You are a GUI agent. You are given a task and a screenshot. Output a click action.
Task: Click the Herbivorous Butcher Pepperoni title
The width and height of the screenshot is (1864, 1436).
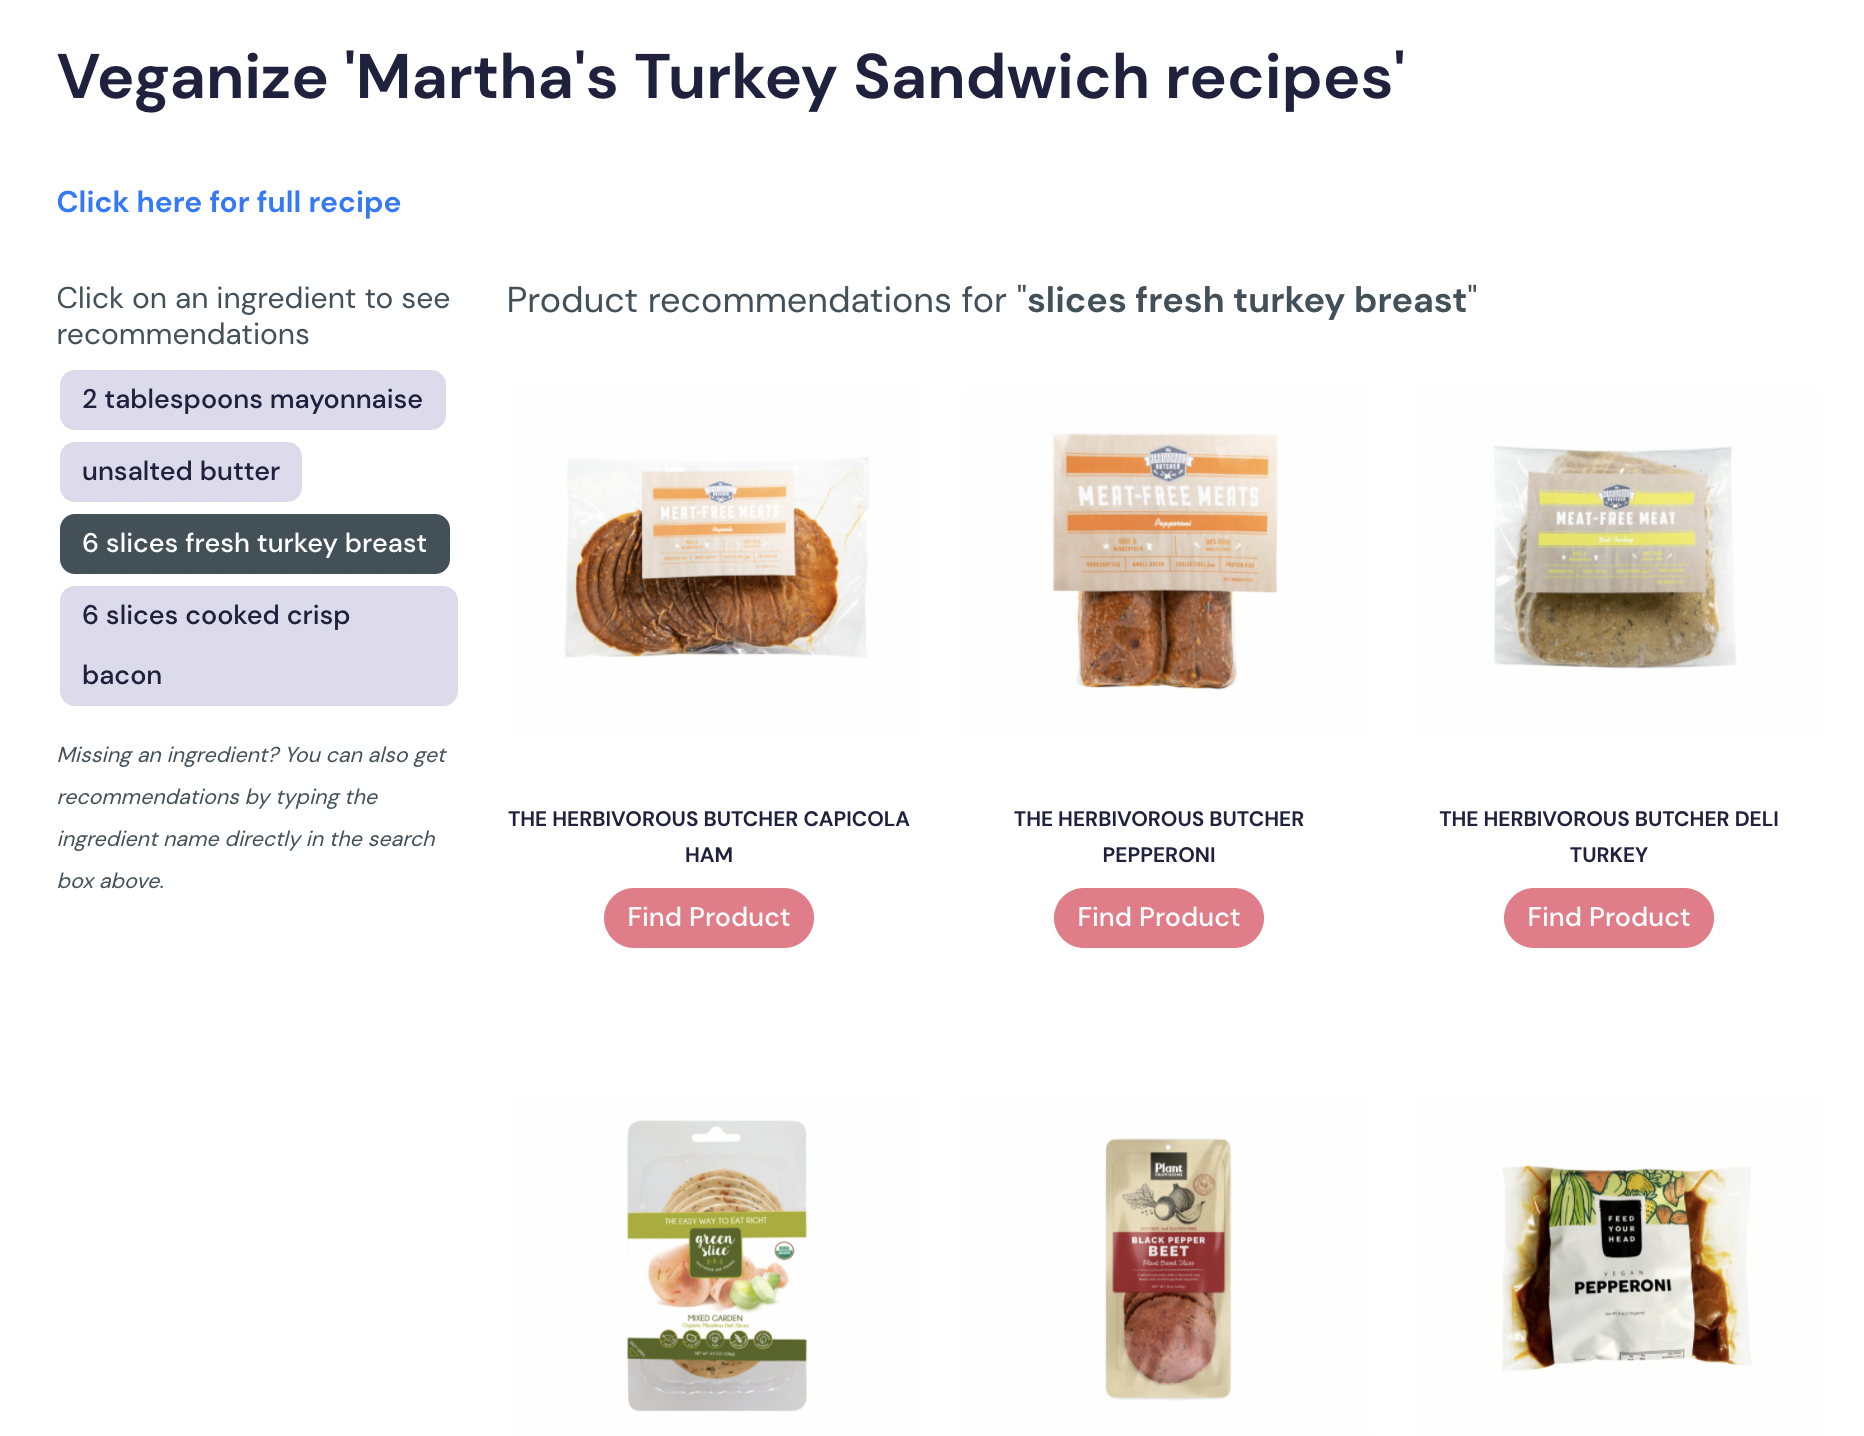coord(1158,836)
